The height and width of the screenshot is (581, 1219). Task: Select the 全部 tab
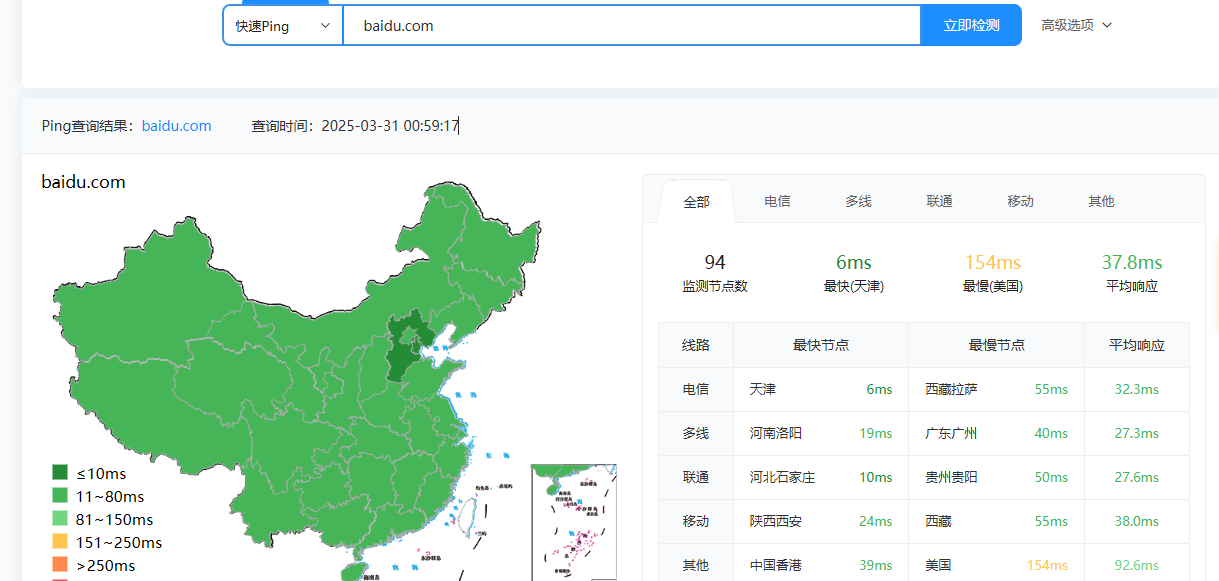pos(696,202)
